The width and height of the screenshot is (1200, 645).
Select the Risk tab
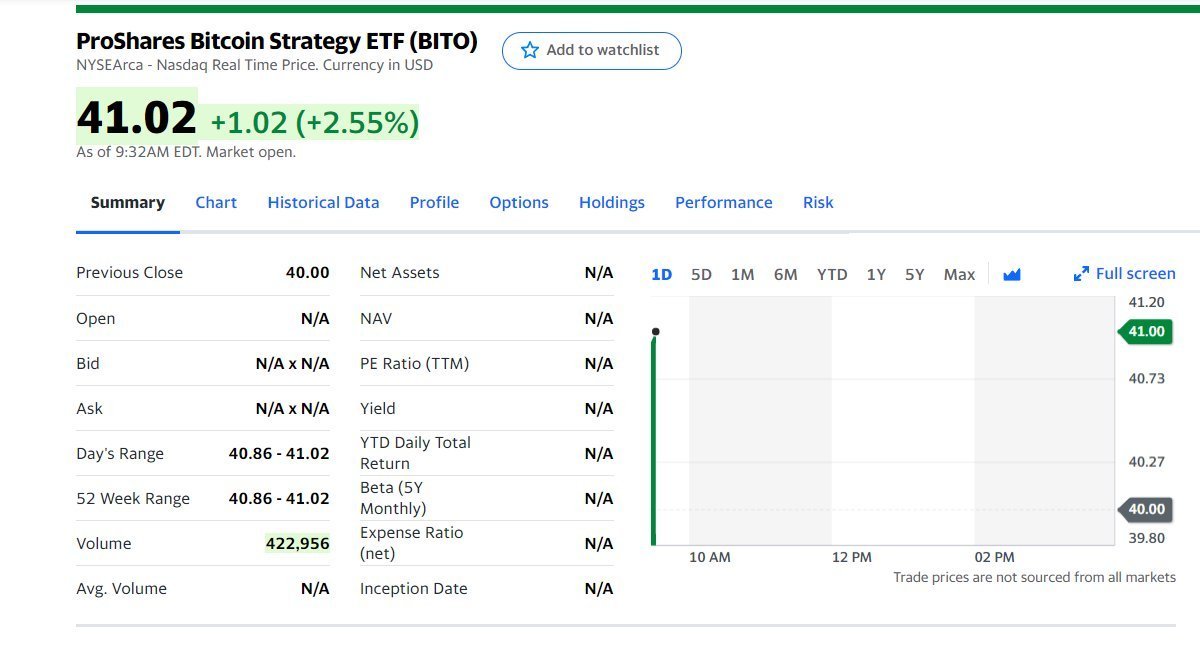click(818, 202)
